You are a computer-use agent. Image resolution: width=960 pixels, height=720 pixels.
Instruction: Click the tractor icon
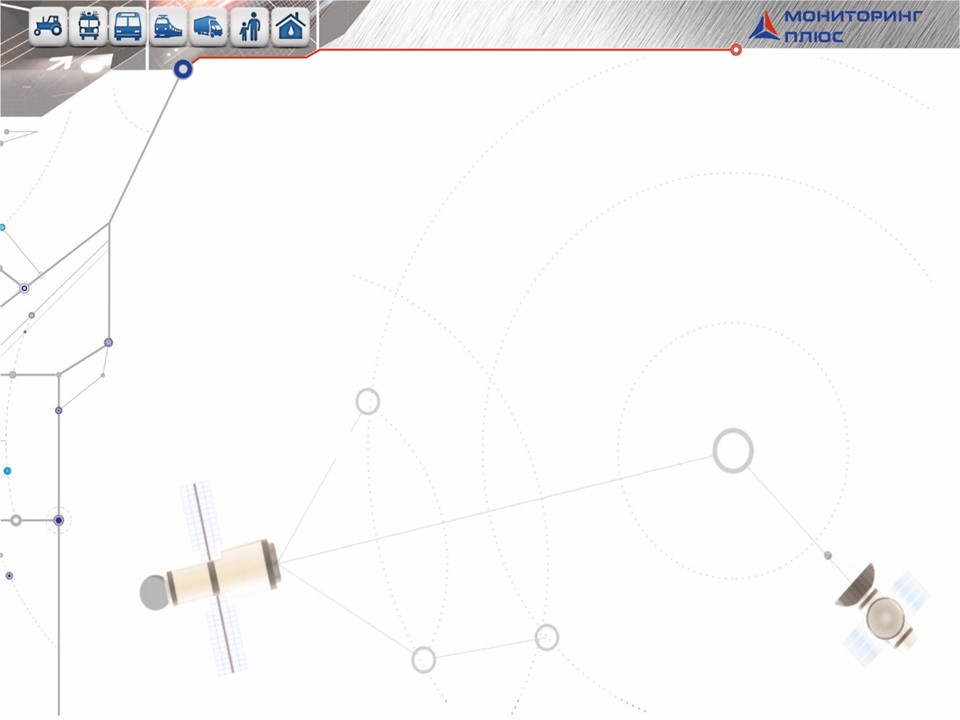click(x=48, y=26)
